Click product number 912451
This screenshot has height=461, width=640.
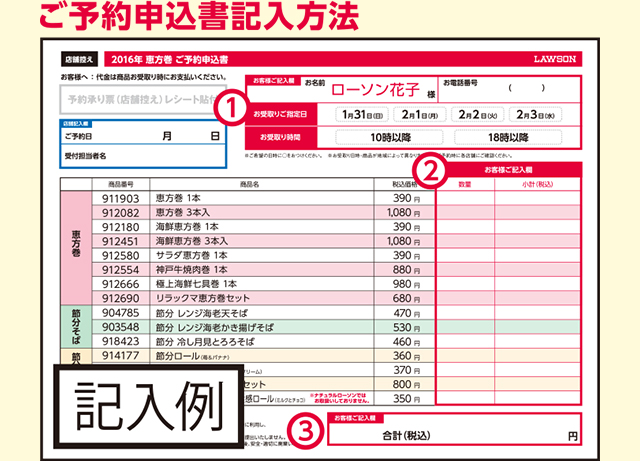point(120,242)
